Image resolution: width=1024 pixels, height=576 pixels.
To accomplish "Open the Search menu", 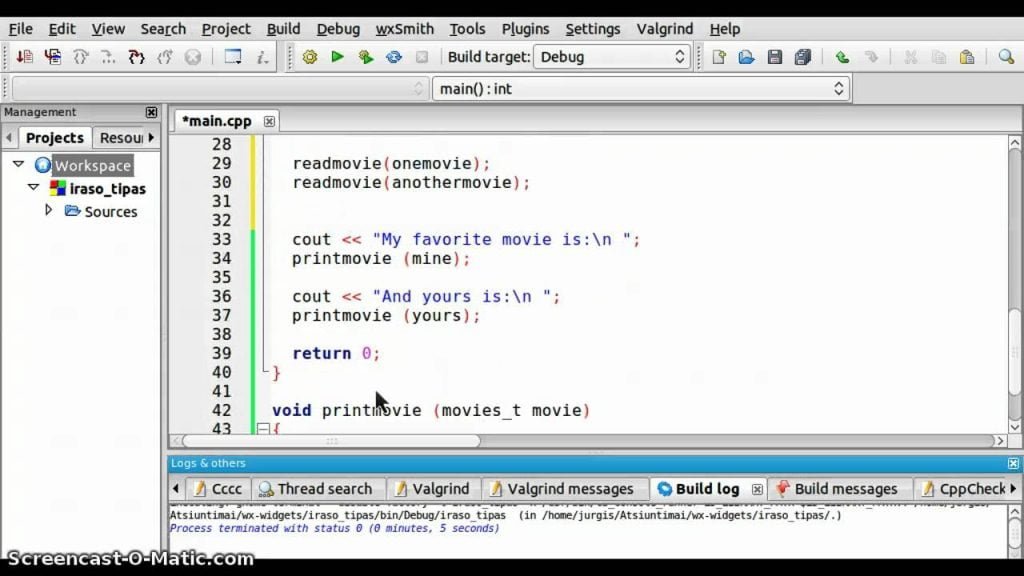I will click(163, 29).
